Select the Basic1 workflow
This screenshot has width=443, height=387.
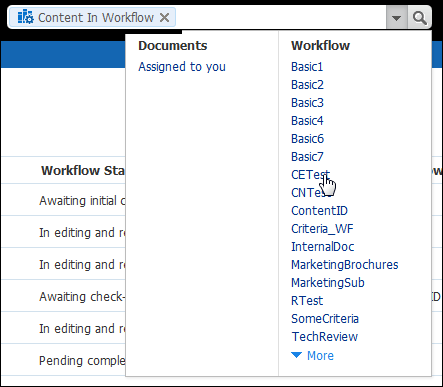click(x=307, y=67)
